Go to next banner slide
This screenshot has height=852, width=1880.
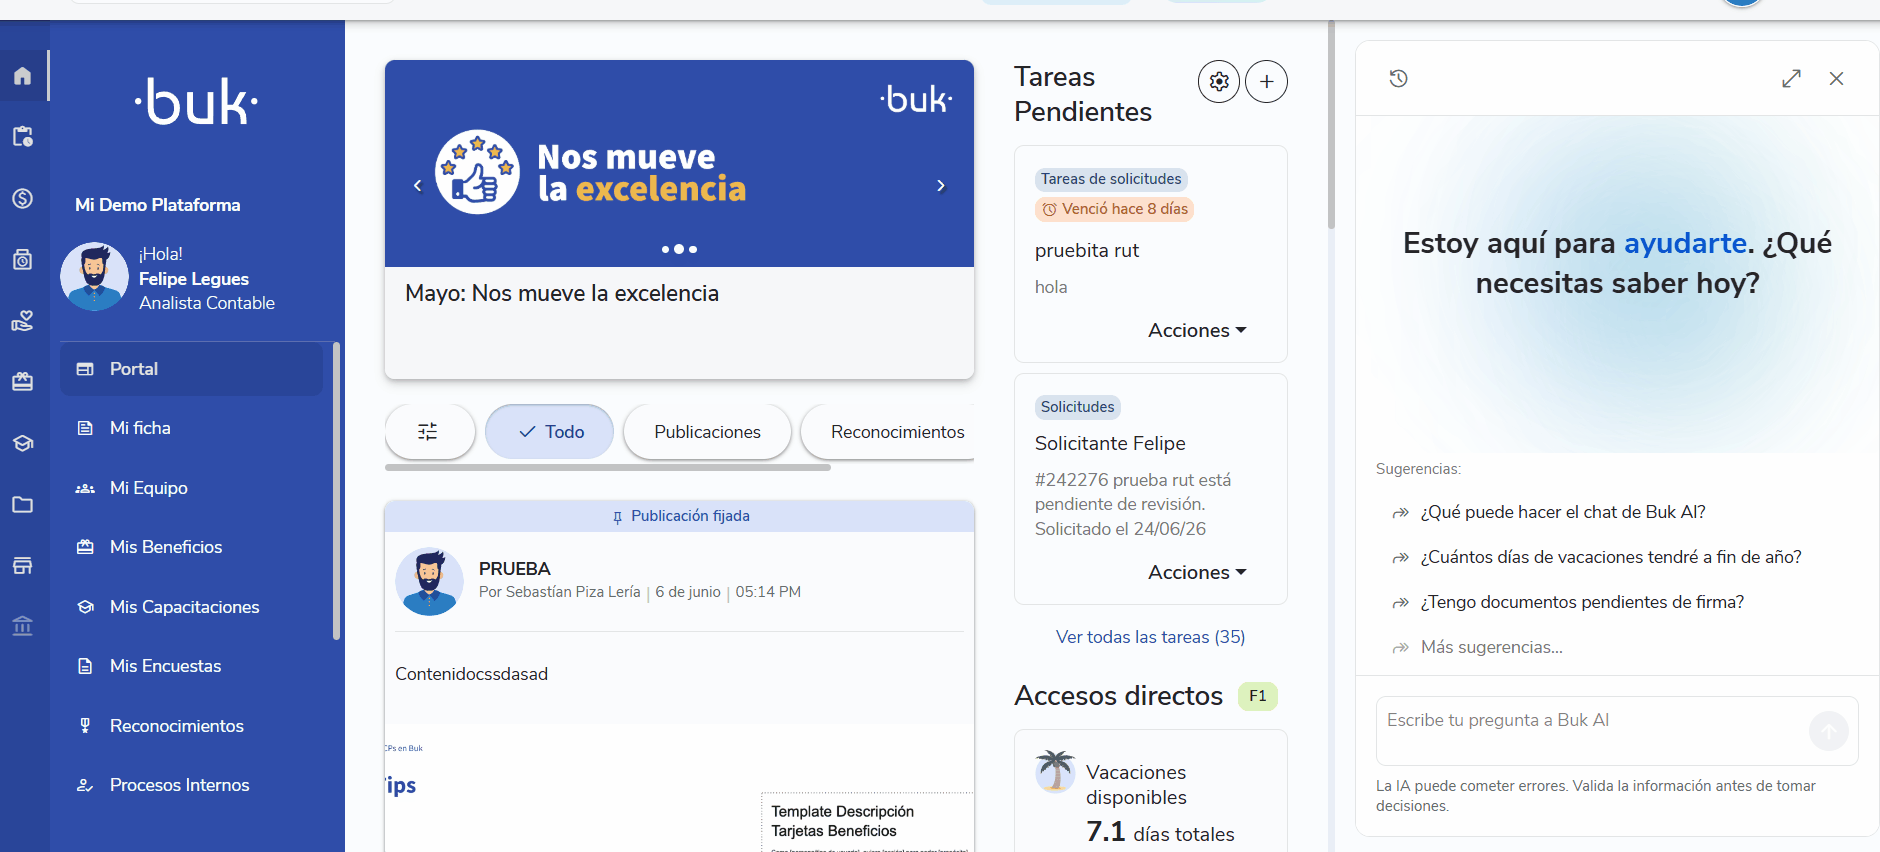click(x=941, y=186)
